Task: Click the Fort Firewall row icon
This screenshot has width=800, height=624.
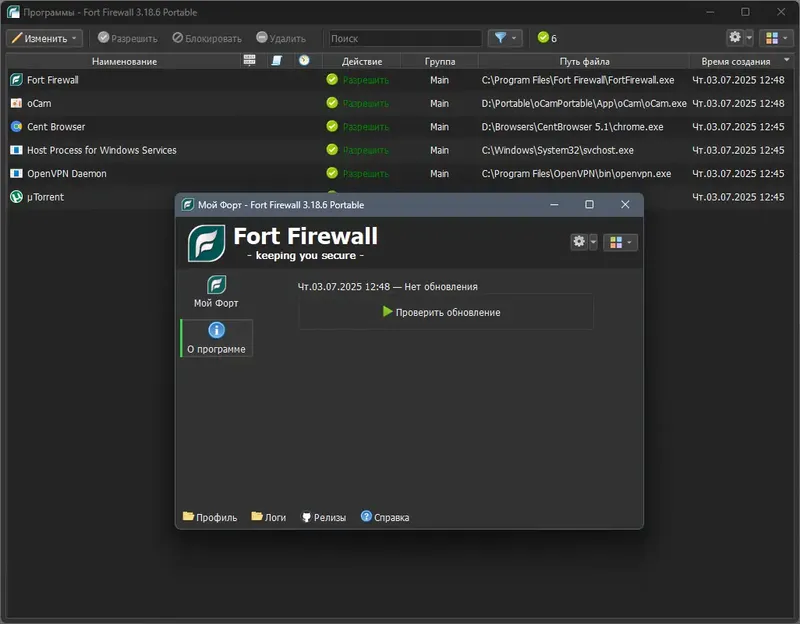Action: pyautogui.click(x=16, y=80)
